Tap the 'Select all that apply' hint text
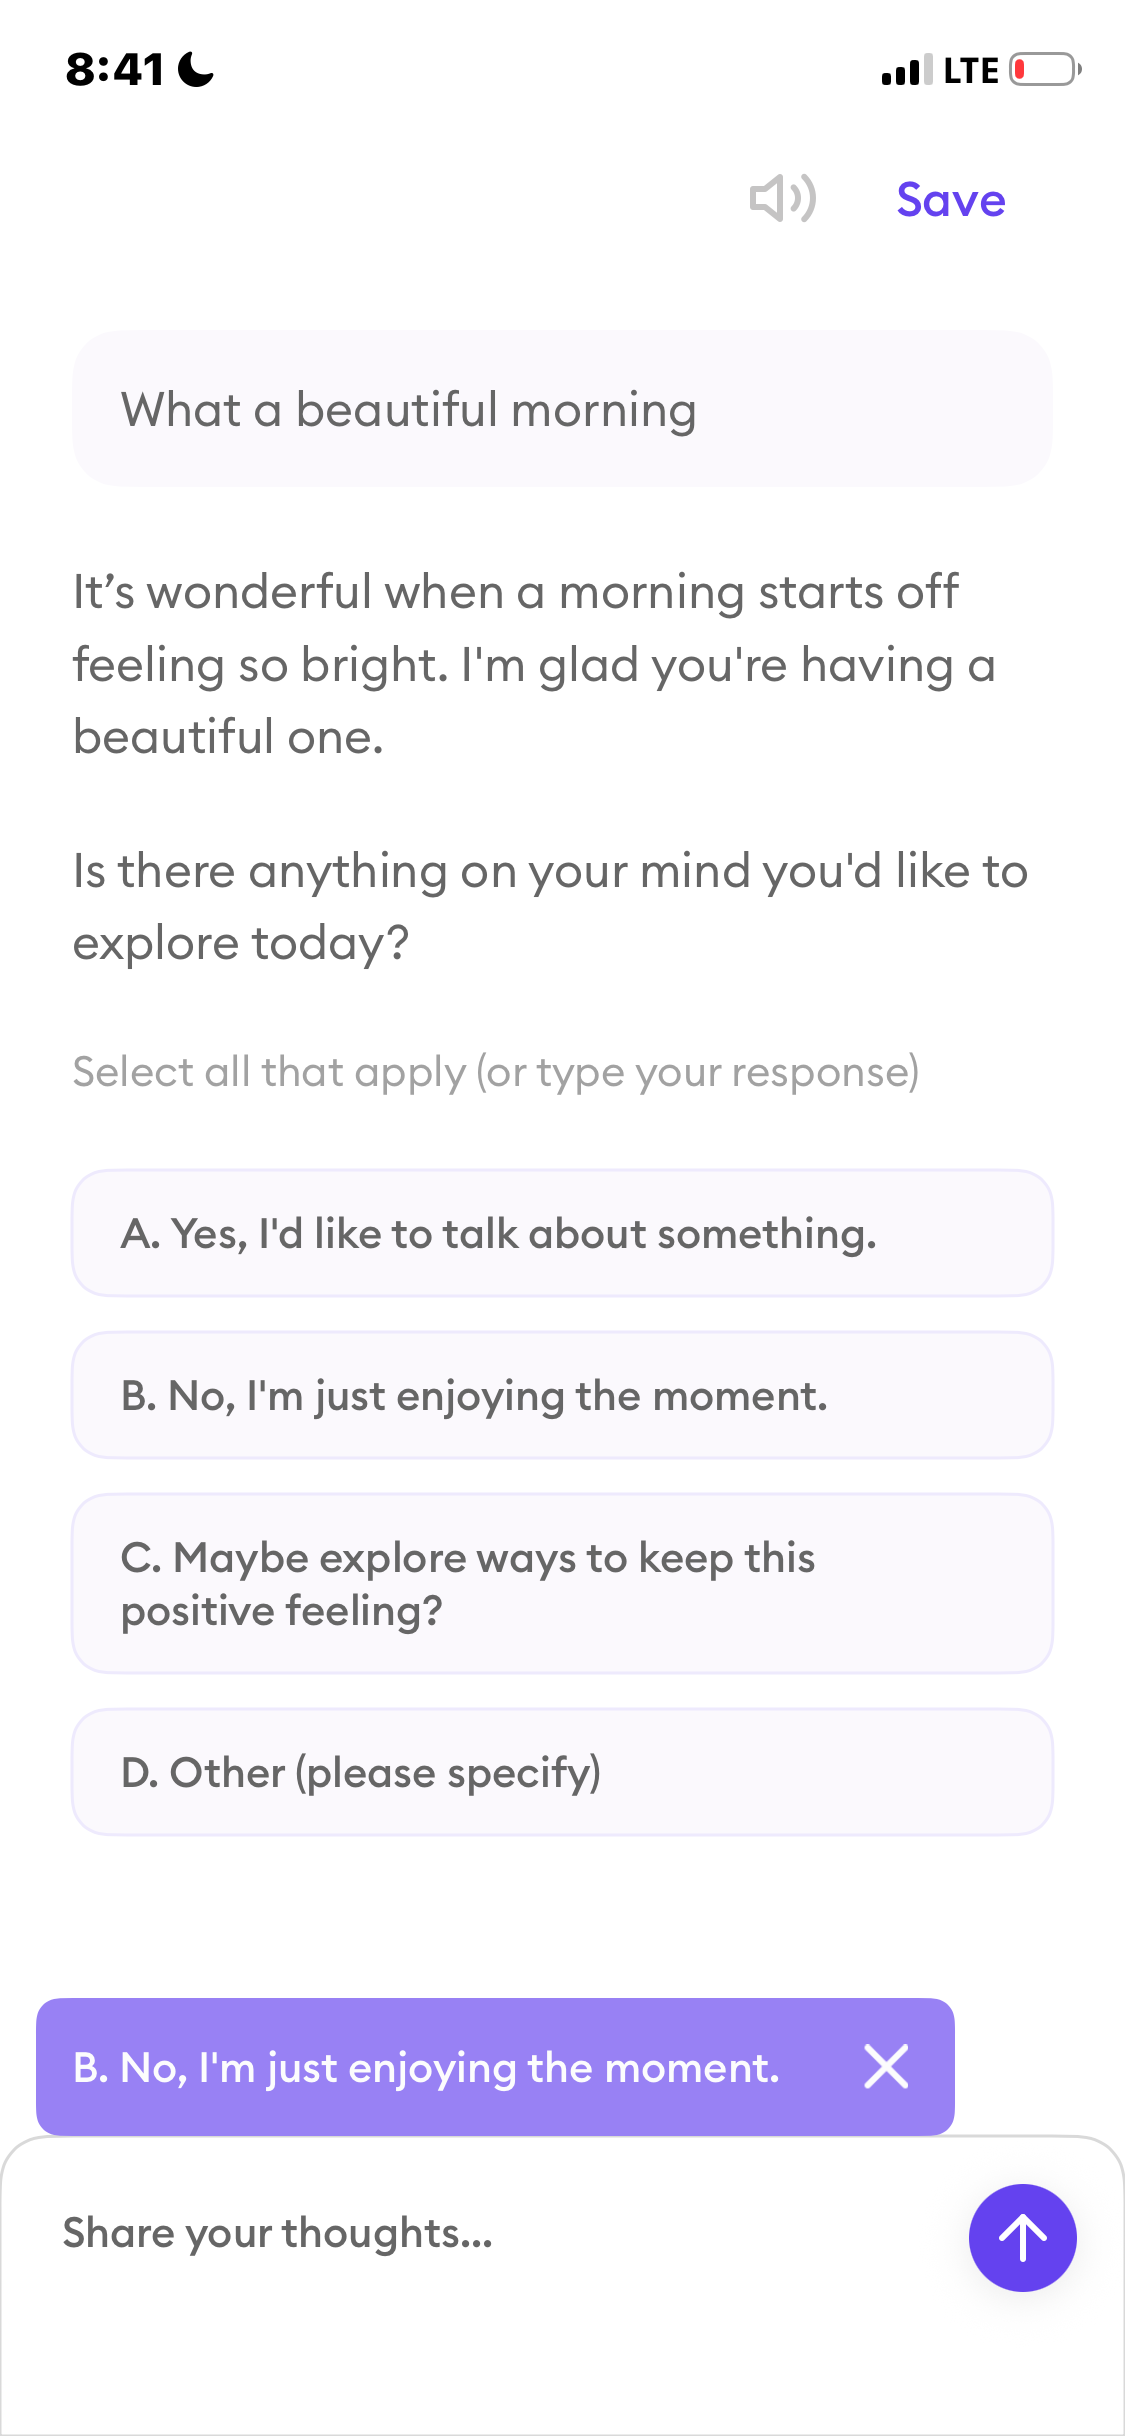1125x2436 pixels. [496, 1072]
